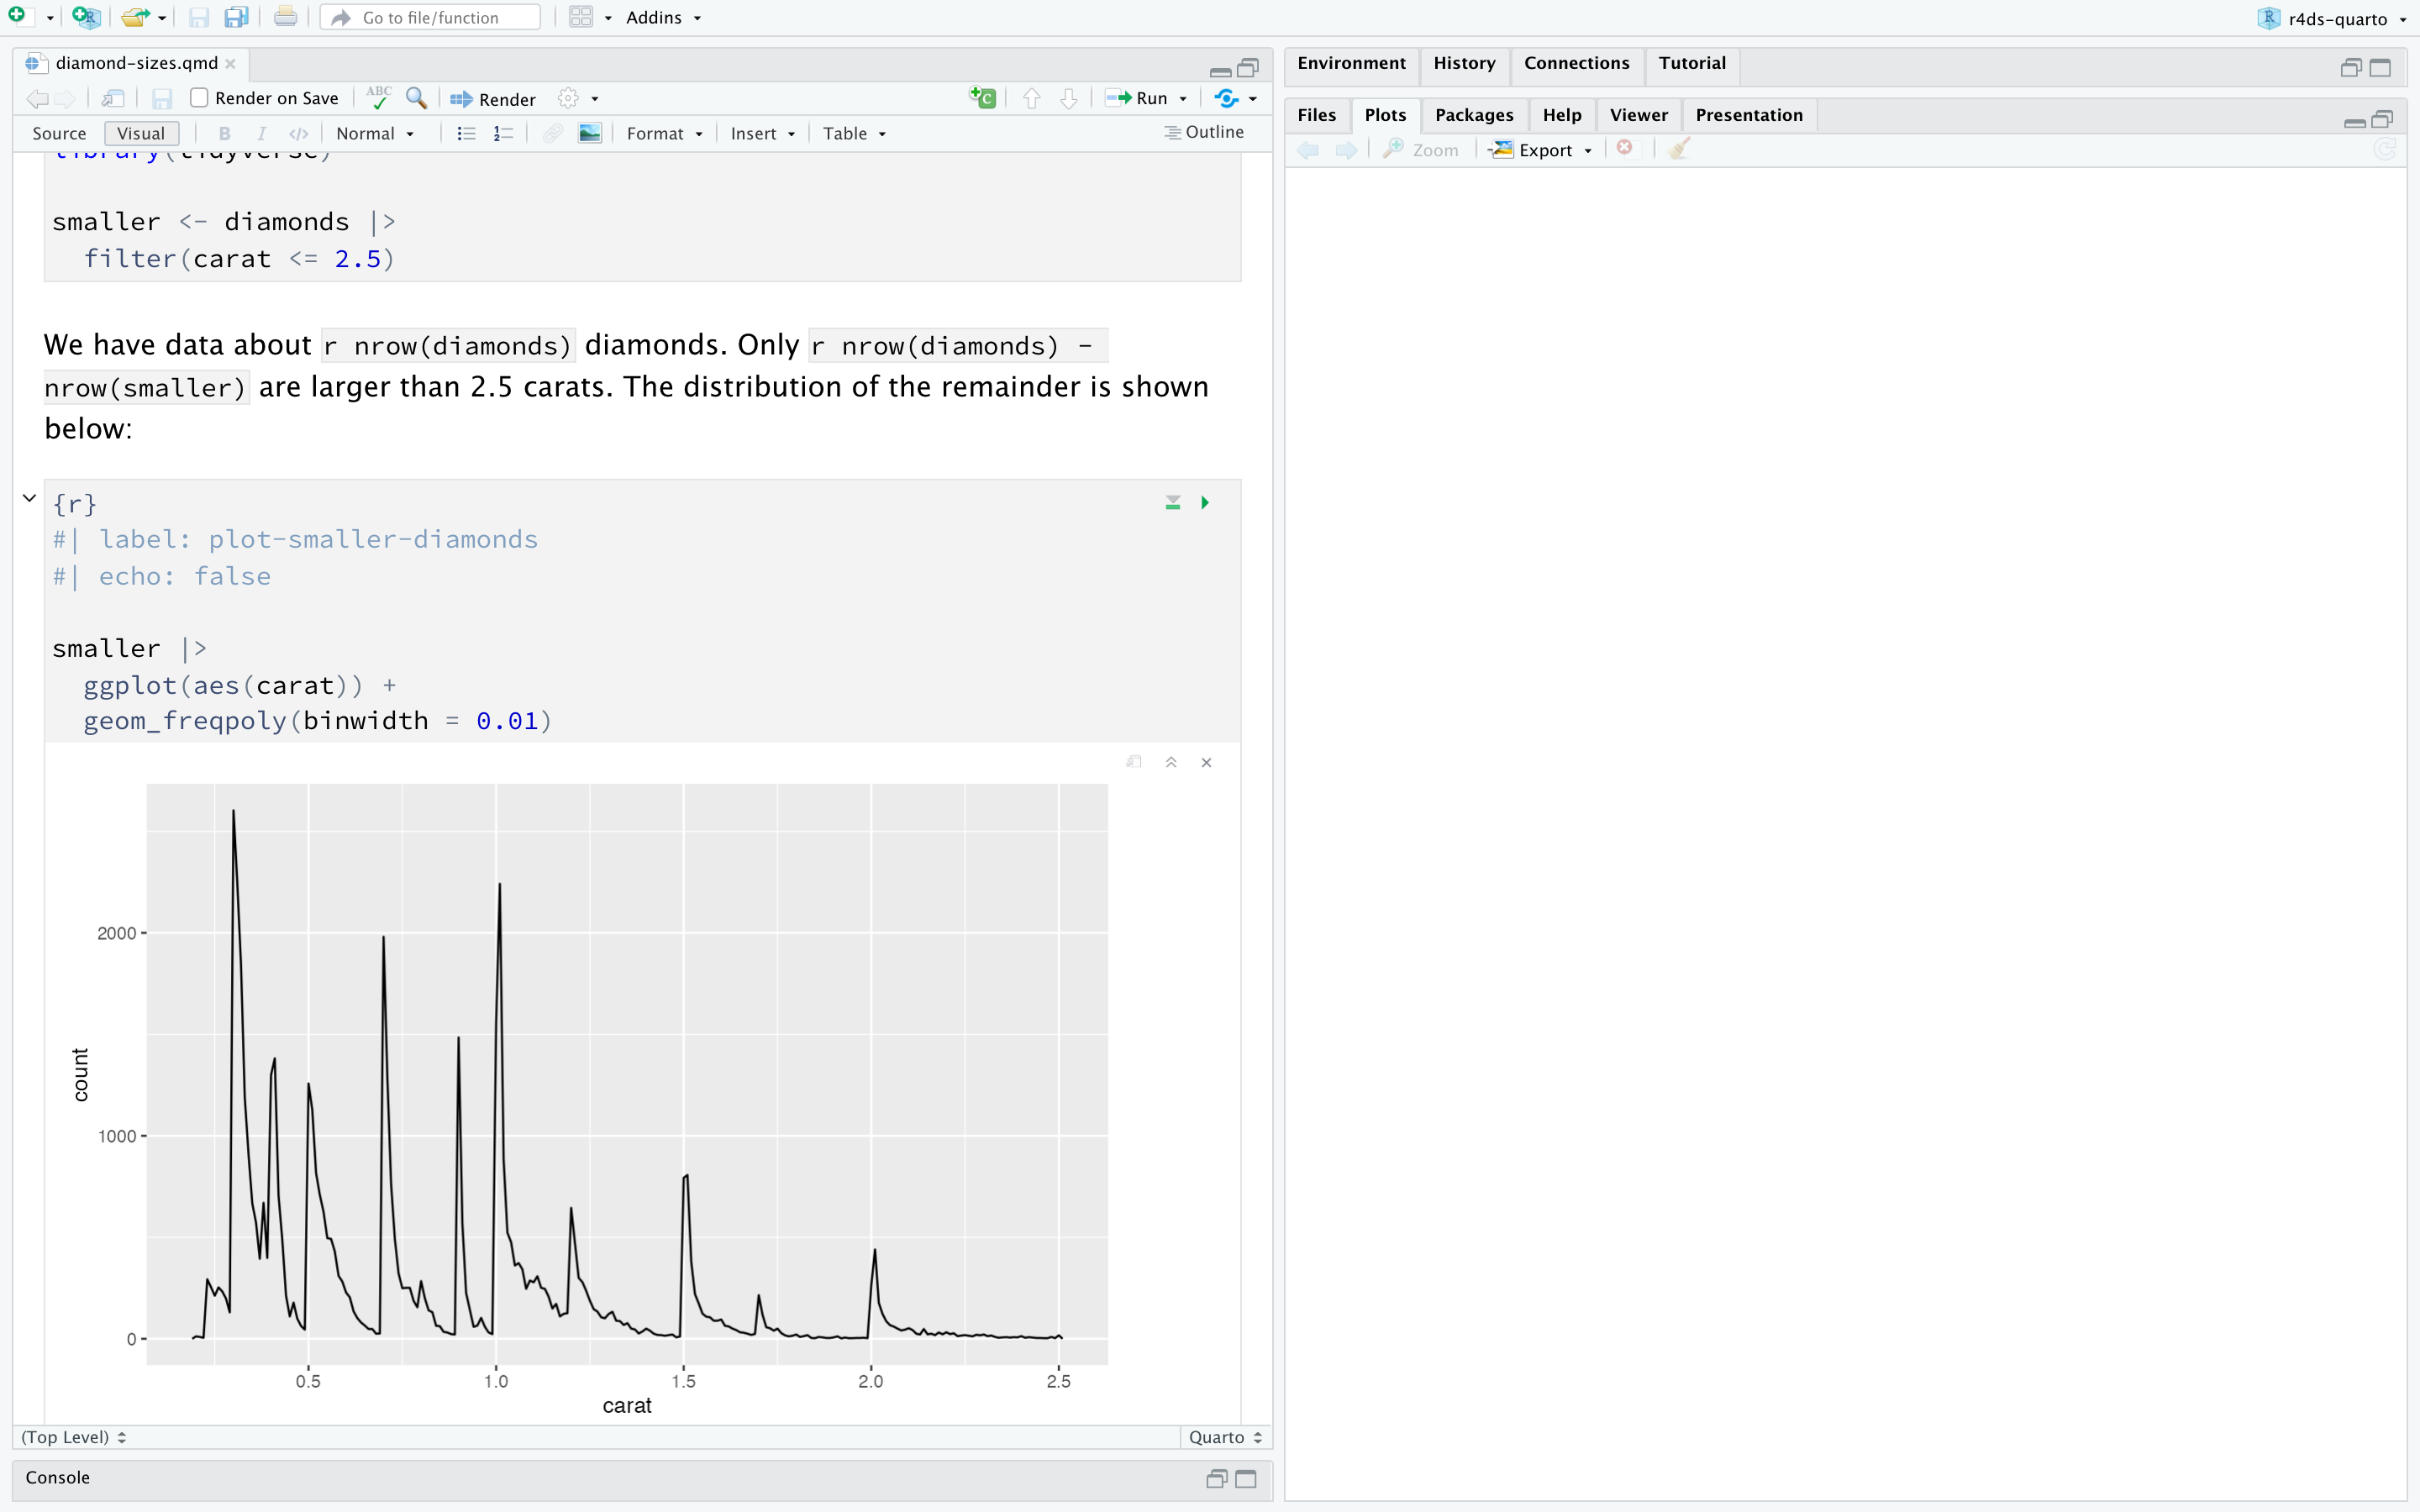The width and height of the screenshot is (2420, 1512).
Task: Expand the Insert dropdown menu
Action: 761,133
